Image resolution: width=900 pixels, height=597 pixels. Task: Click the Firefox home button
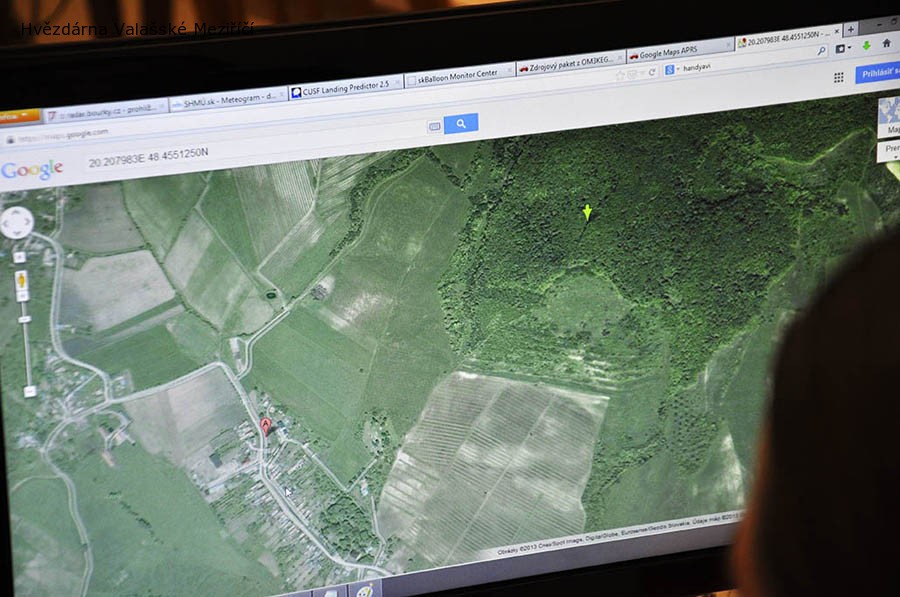[x=887, y=44]
